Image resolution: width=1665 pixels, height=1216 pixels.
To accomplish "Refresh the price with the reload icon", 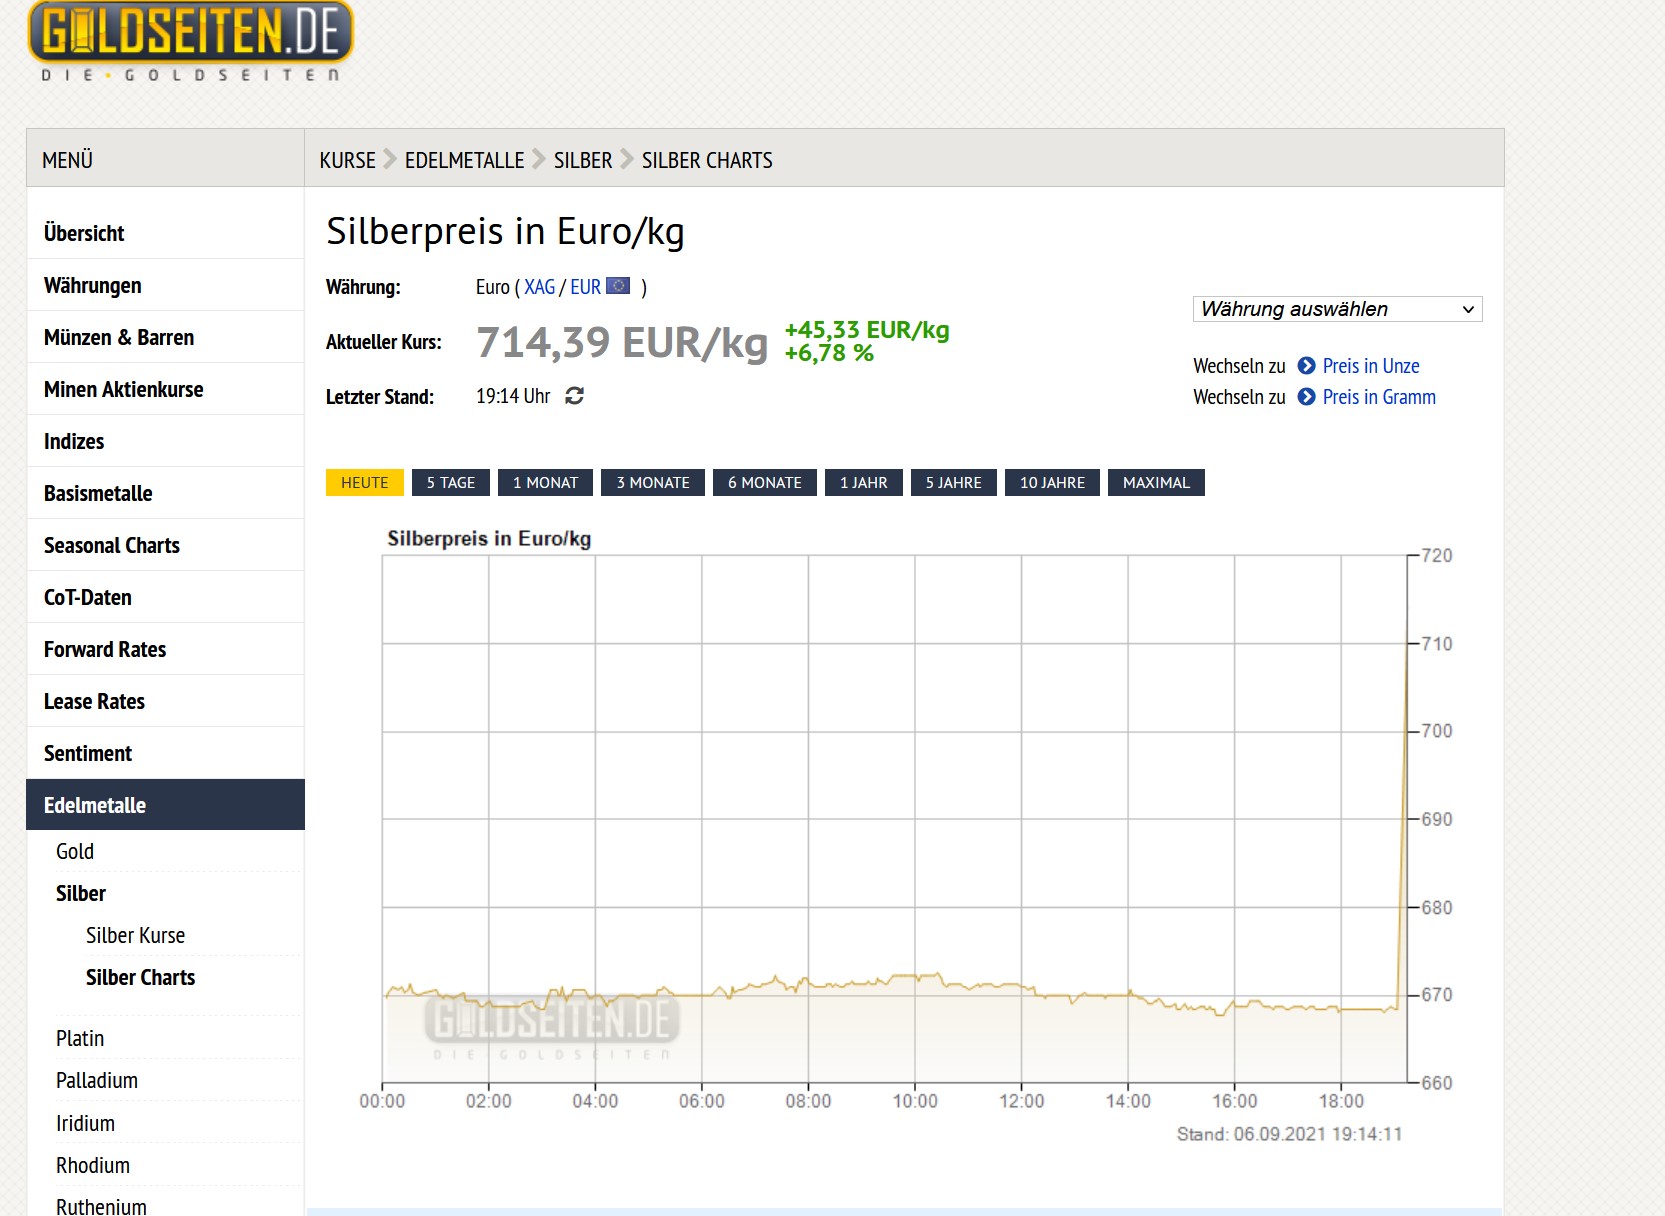I will (574, 396).
